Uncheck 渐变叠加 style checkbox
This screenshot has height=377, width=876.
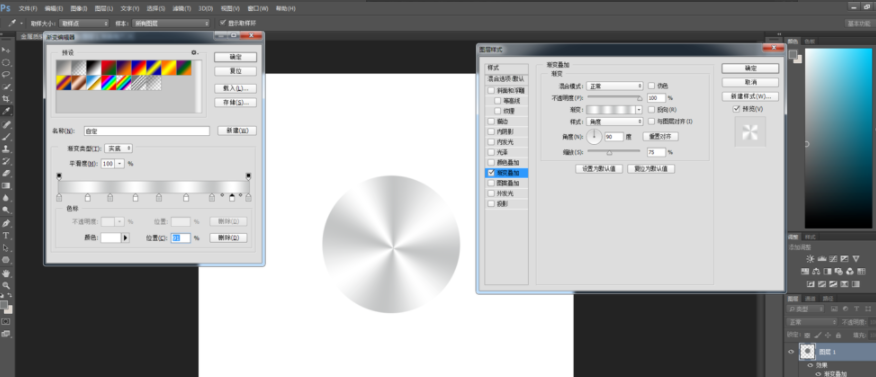coord(491,173)
